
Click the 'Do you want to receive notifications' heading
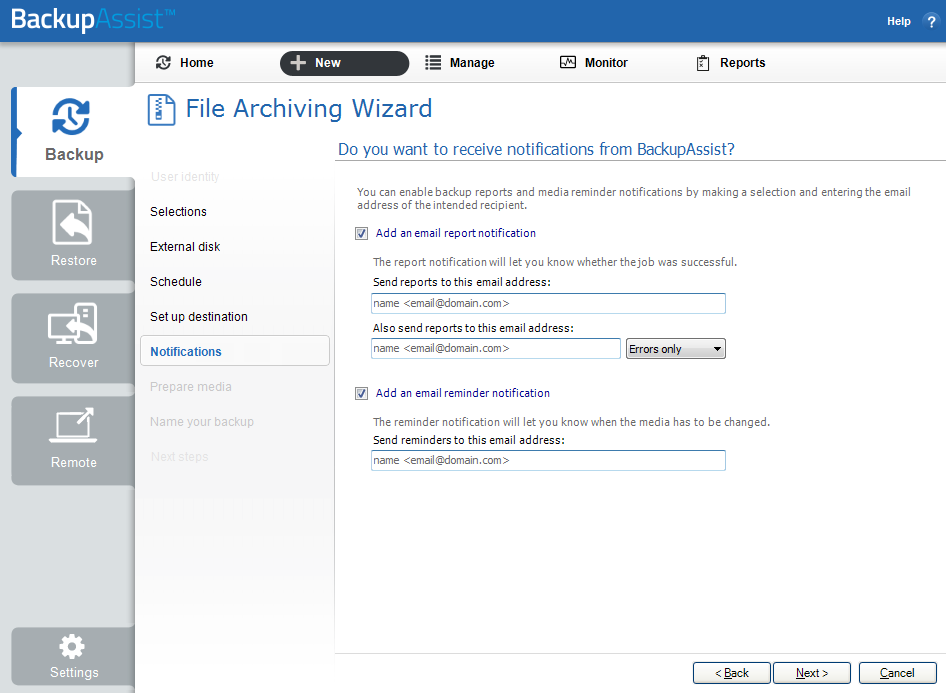point(536,149)
